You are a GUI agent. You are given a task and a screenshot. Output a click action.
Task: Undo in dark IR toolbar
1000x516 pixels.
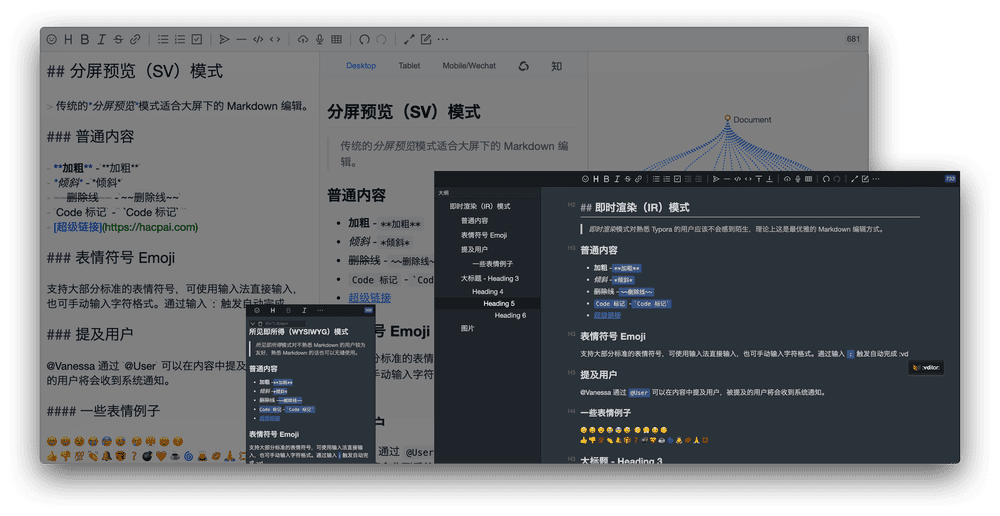[x=826, y=179]
